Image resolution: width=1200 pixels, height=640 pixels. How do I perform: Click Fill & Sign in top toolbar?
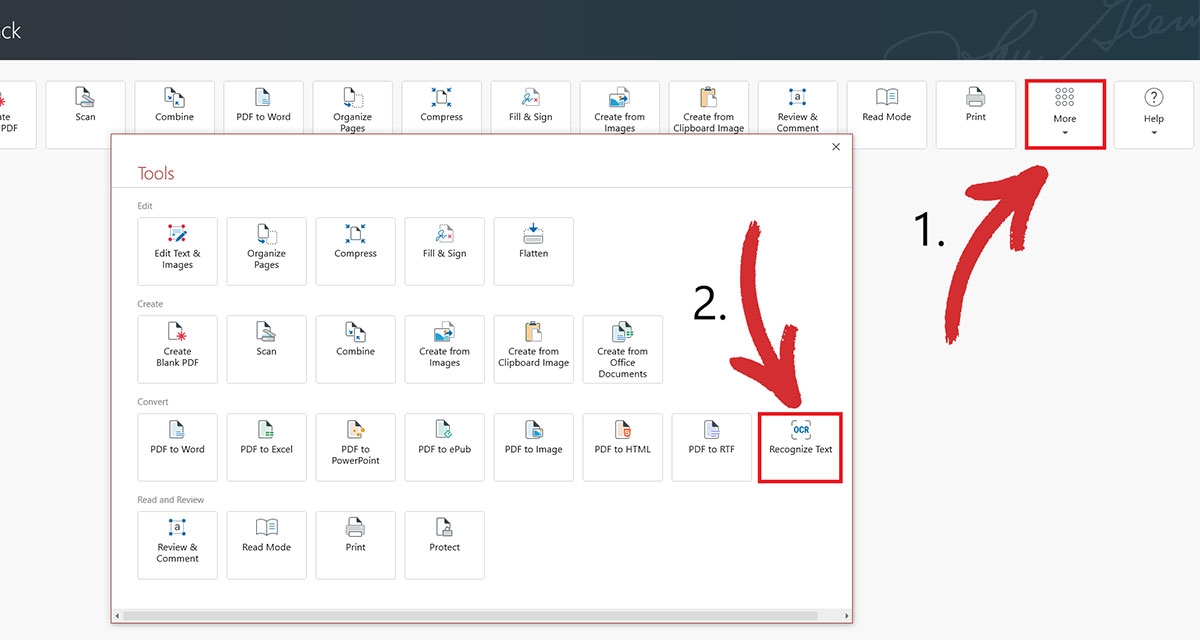(530, 114)
